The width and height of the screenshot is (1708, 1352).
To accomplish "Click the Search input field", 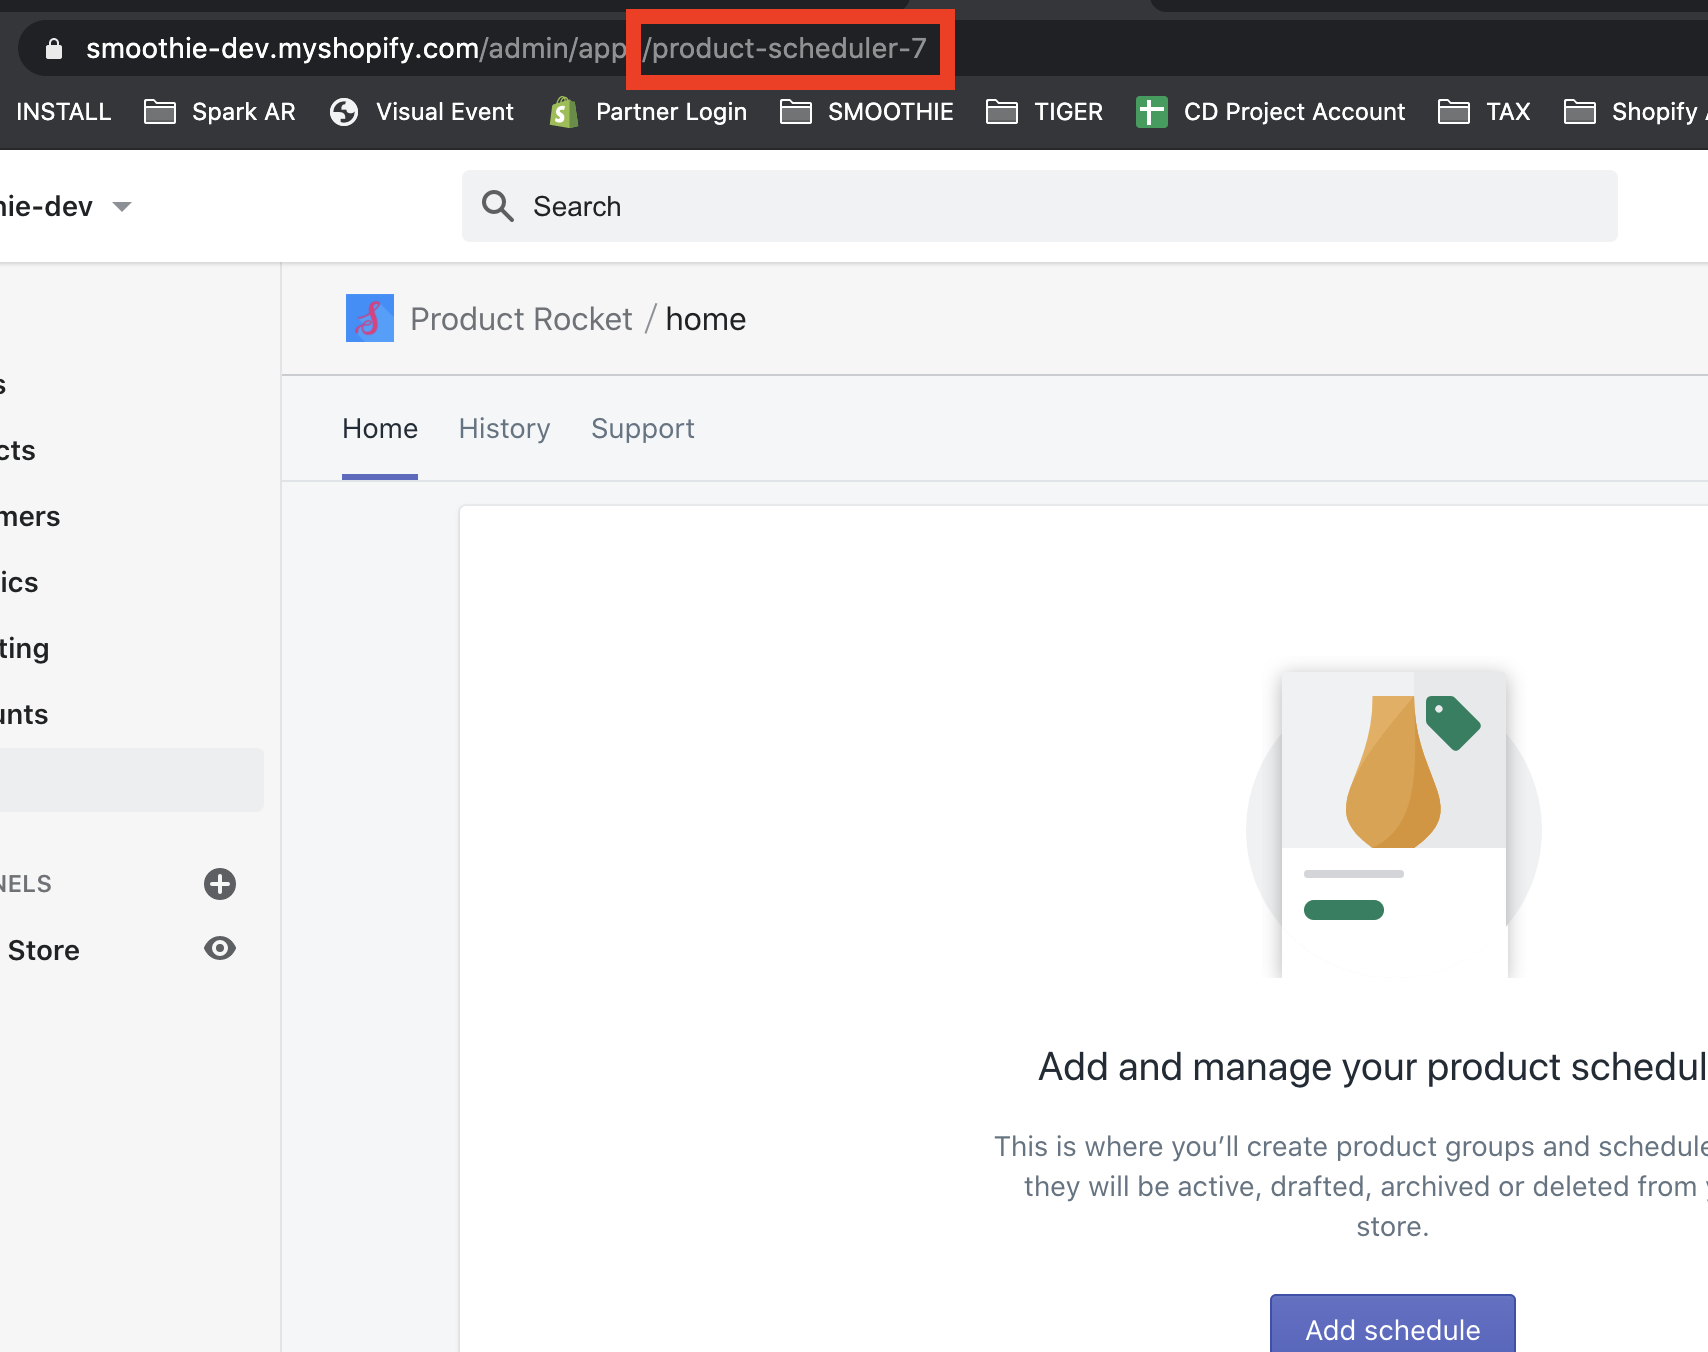I will 1039,206.
